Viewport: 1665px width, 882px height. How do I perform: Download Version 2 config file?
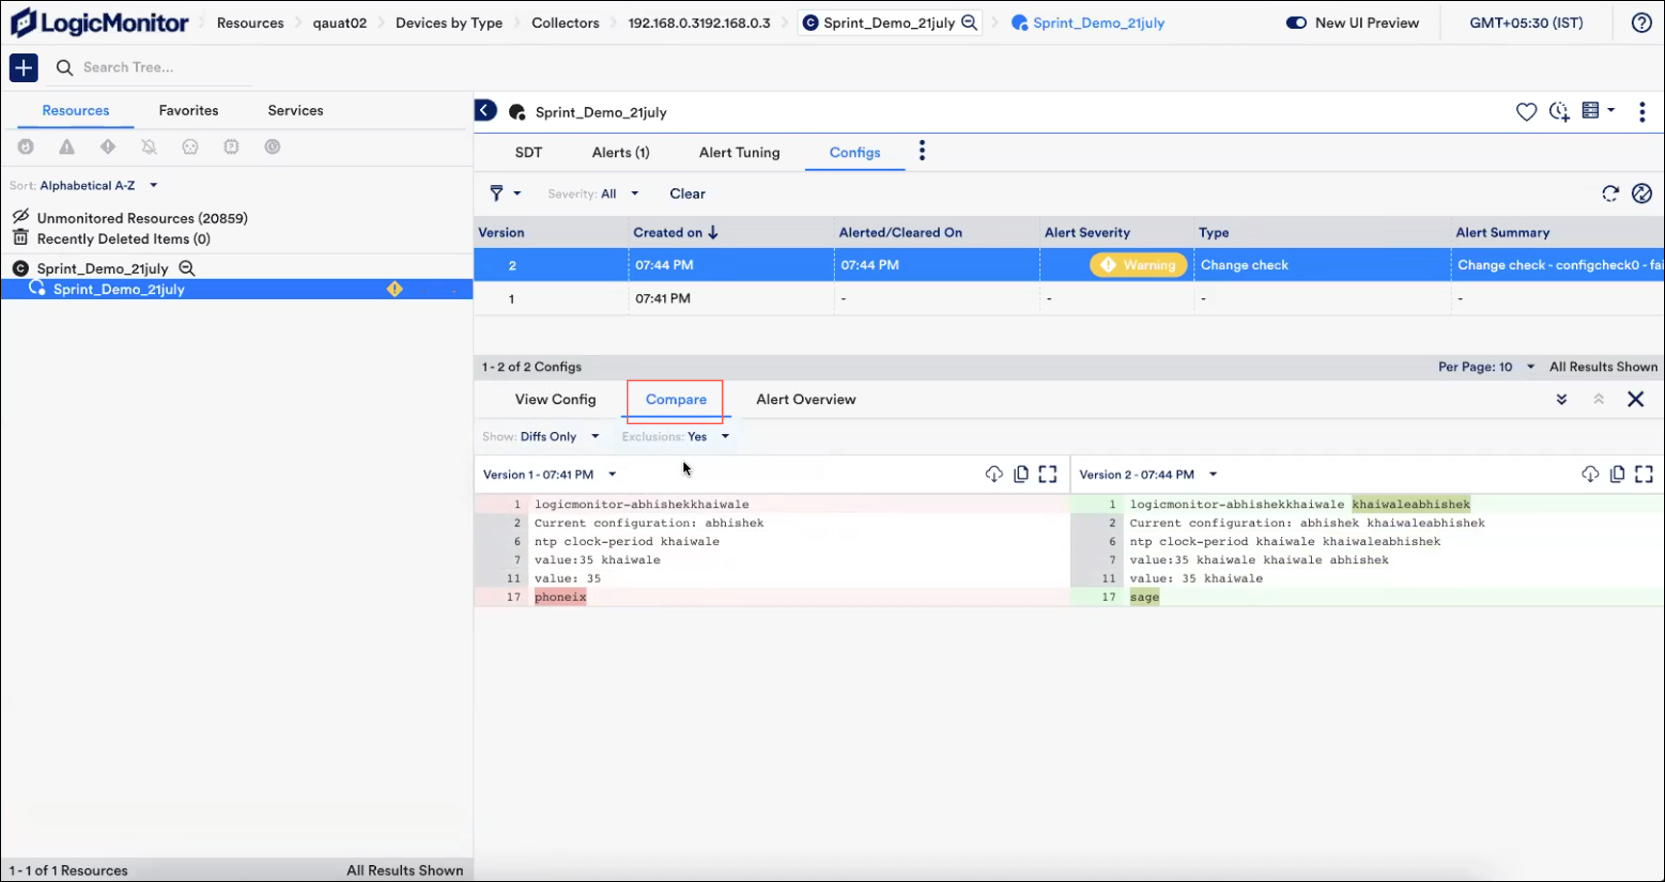click(x=1590, y=474)
